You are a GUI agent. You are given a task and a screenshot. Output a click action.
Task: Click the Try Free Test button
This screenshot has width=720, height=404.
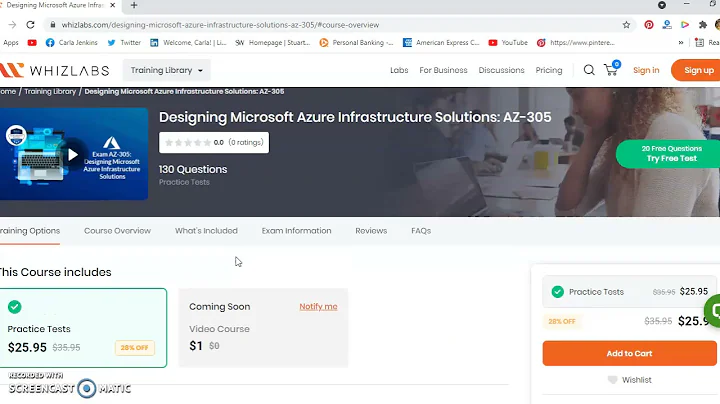(x=670, y=154)
